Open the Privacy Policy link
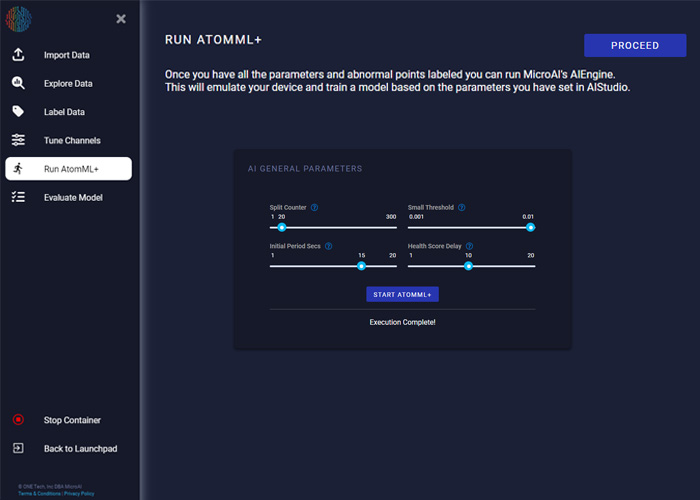700x500 pixels. click(x=79, y=493)
